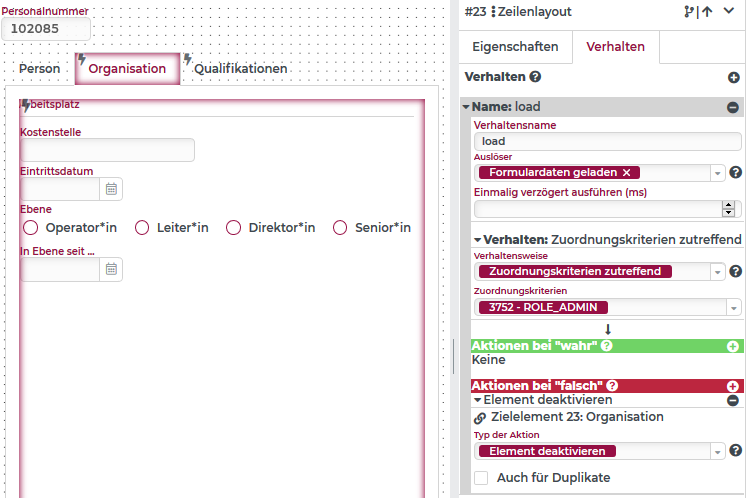This screenshot has width=749, height=498.
Task: Remove the load behavior with minus icon
Action: pos(733,107)
